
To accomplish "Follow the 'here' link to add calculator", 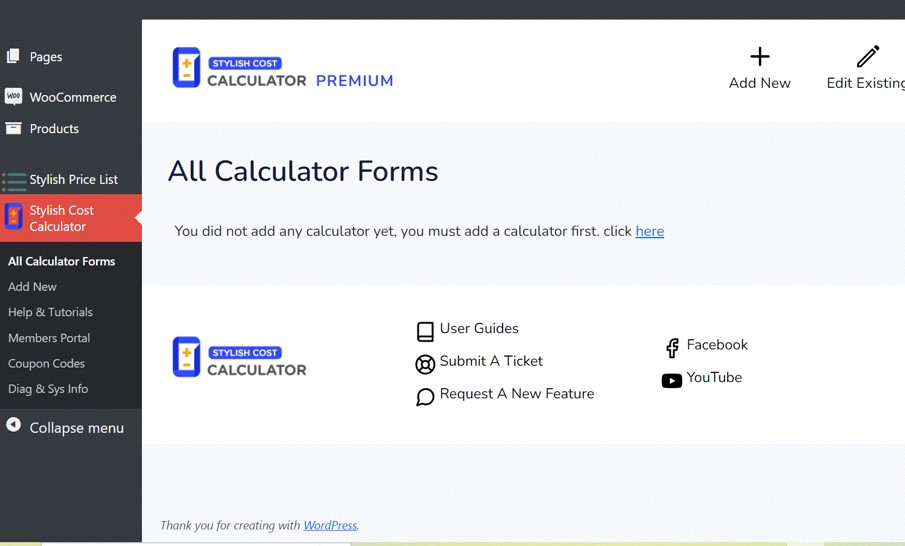I will click(x=649, y=231).
